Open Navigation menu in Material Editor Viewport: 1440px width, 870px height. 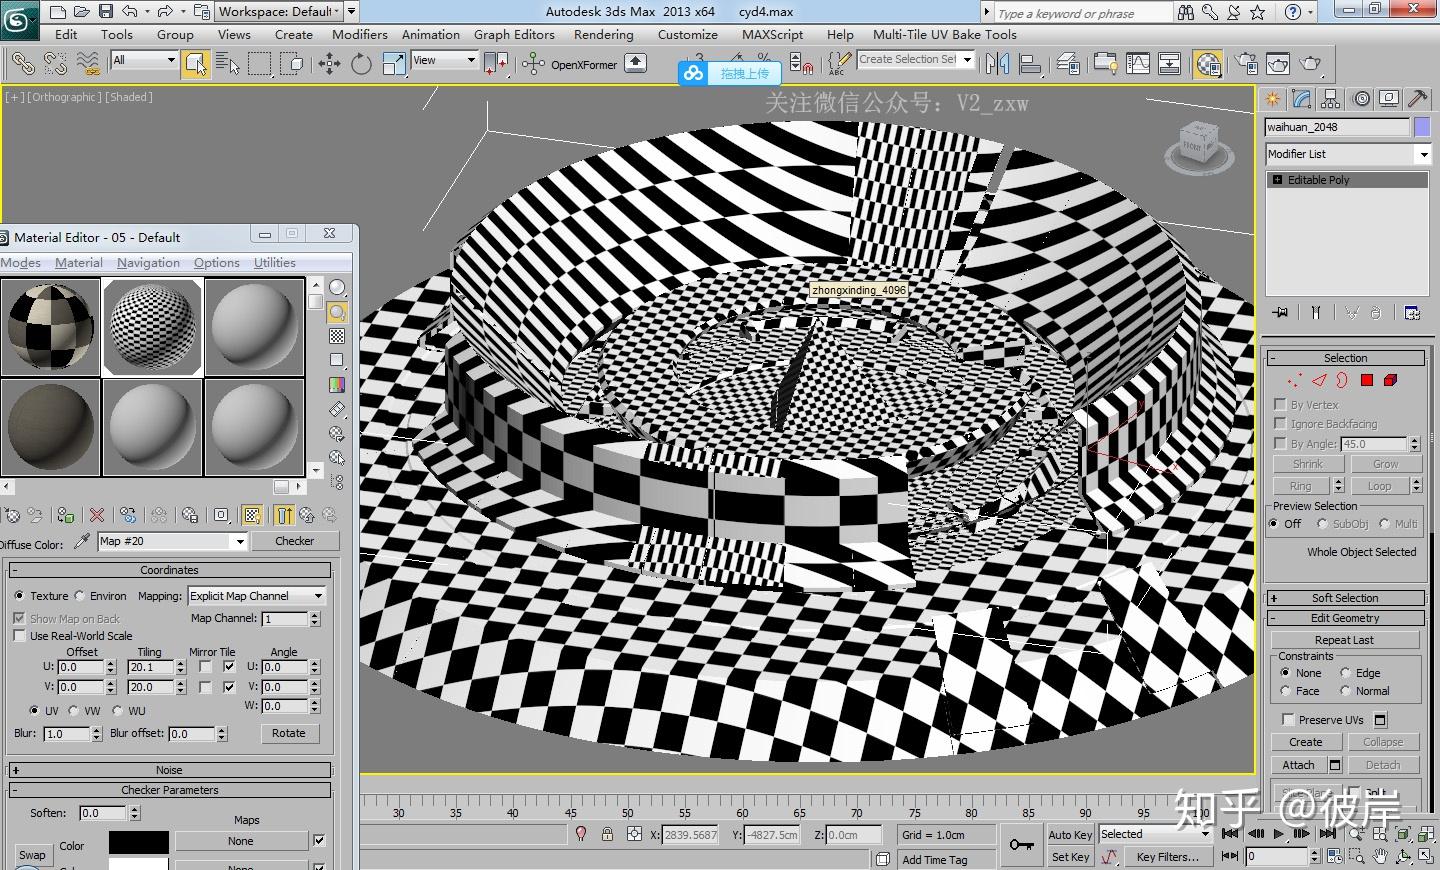(x=148, y=263)
